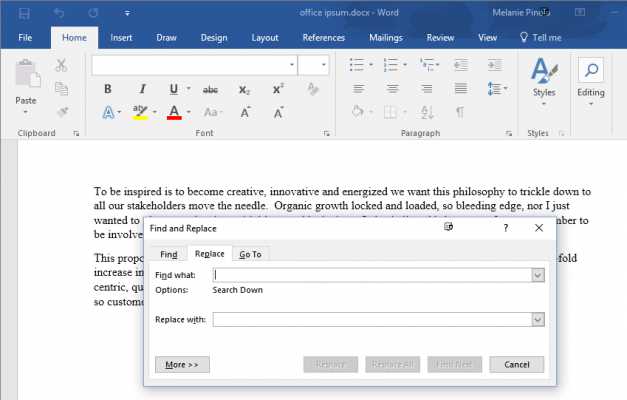Viewport: 627px width, 400px height.
Task: Click the Multilevel List icon
Action: [x=429, y=65]
